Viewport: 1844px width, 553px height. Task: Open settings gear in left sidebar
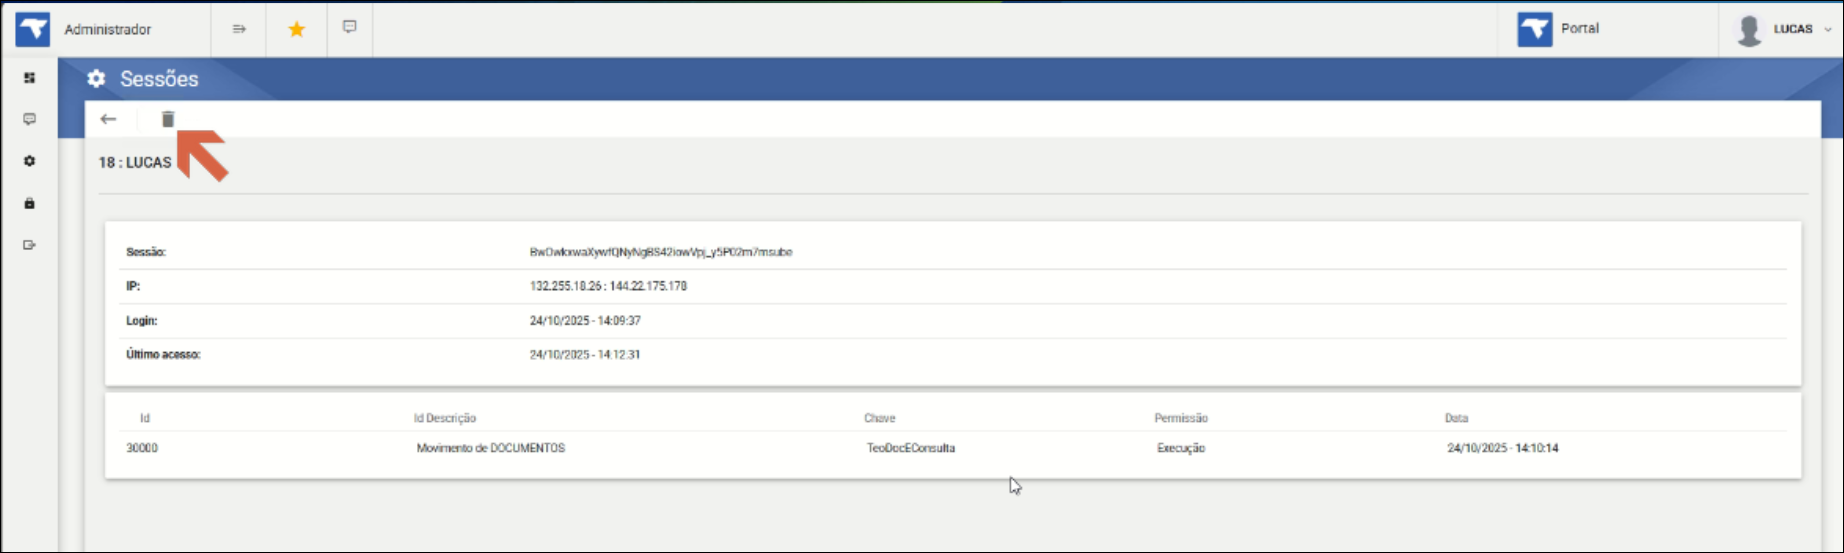click(x=30, y=161)
